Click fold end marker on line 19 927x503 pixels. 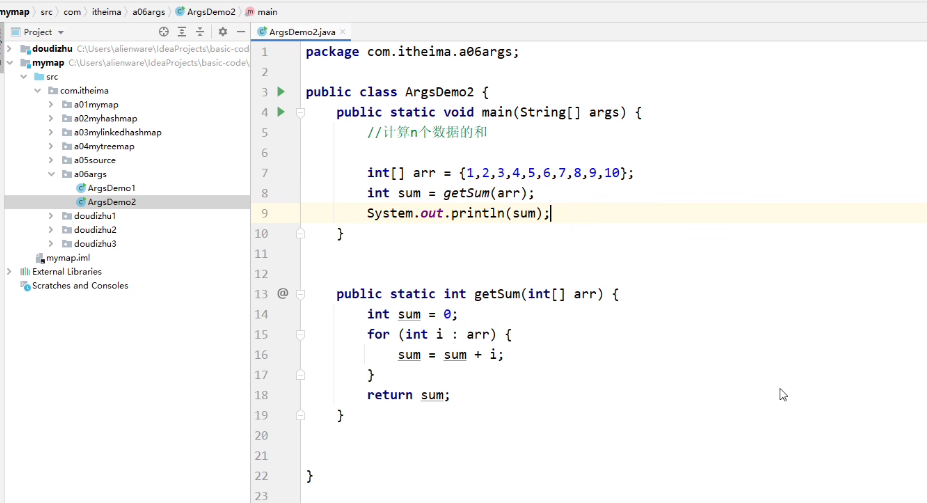coord(300,415)
